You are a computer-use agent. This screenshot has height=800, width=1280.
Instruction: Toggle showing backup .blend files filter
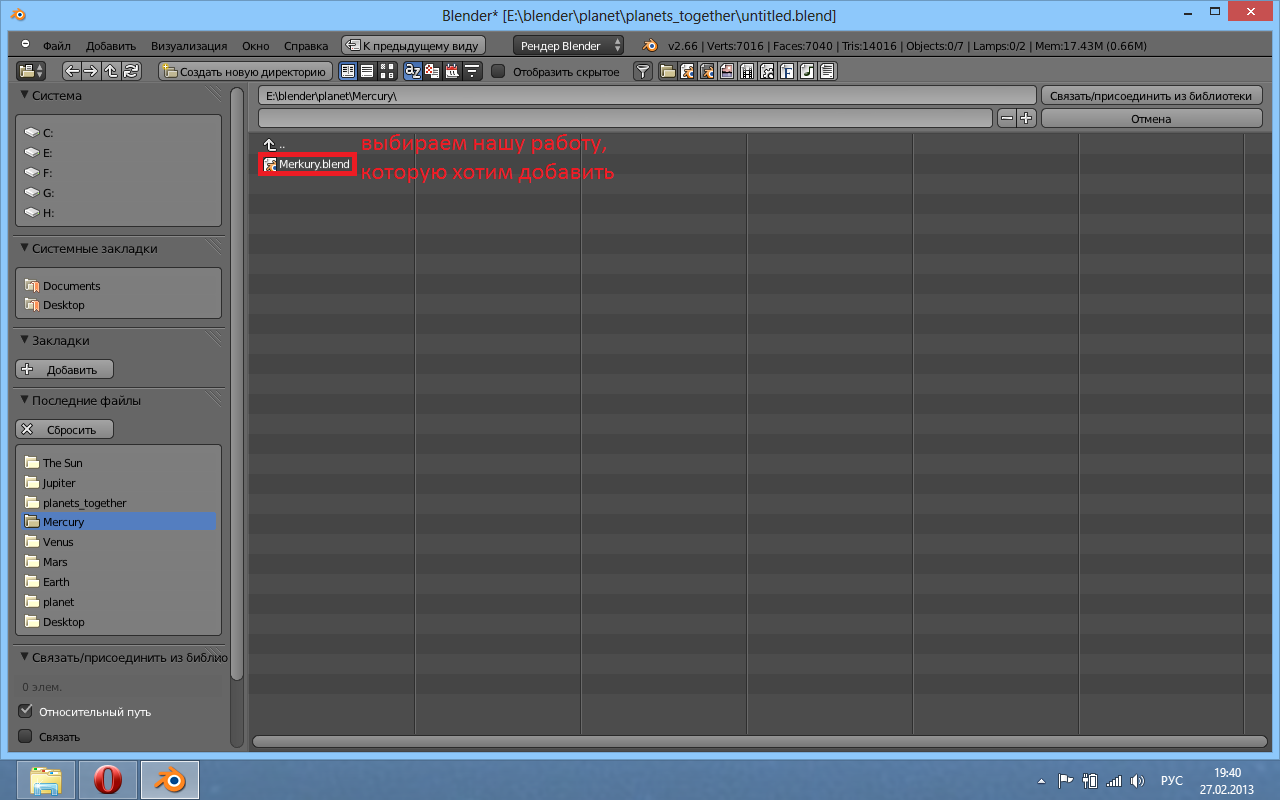[x=707, y=71]
